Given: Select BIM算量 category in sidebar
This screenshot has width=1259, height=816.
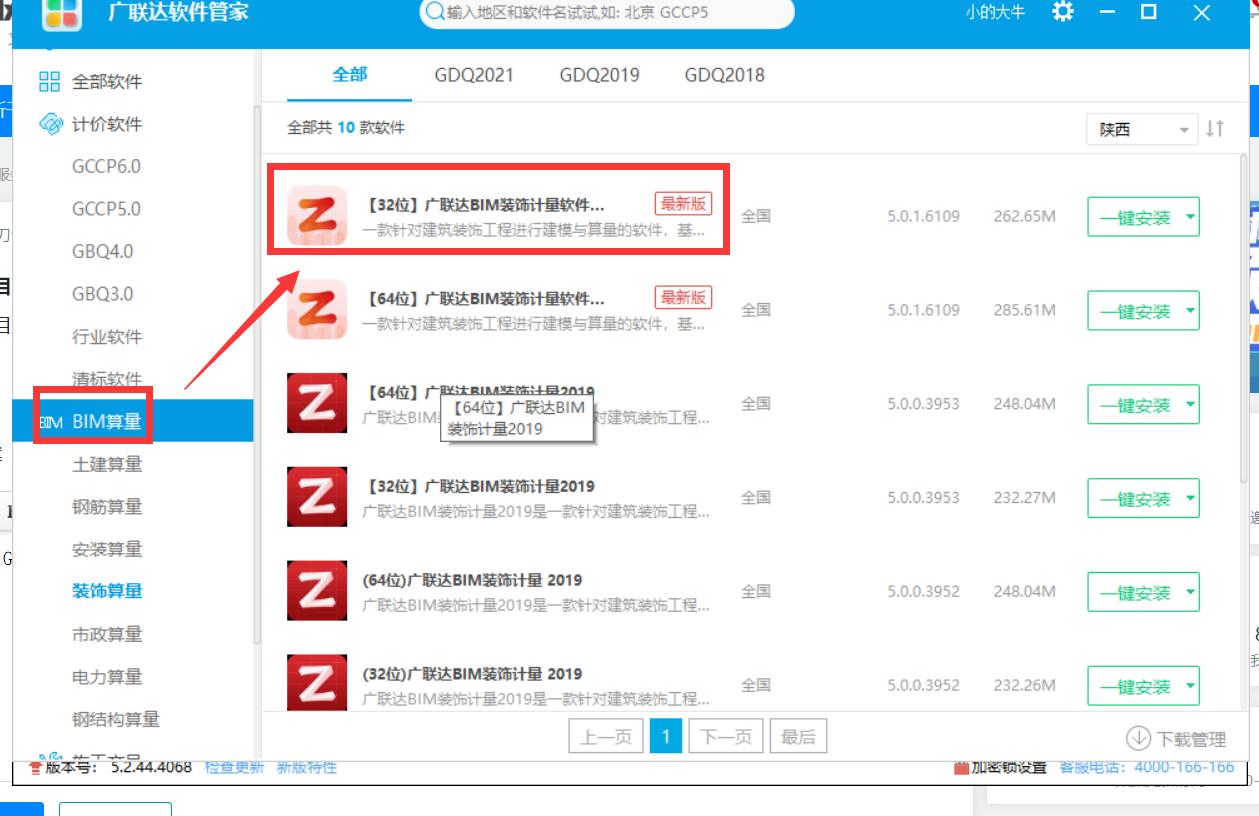Looking at the screenshot, I should coord(133,420).
